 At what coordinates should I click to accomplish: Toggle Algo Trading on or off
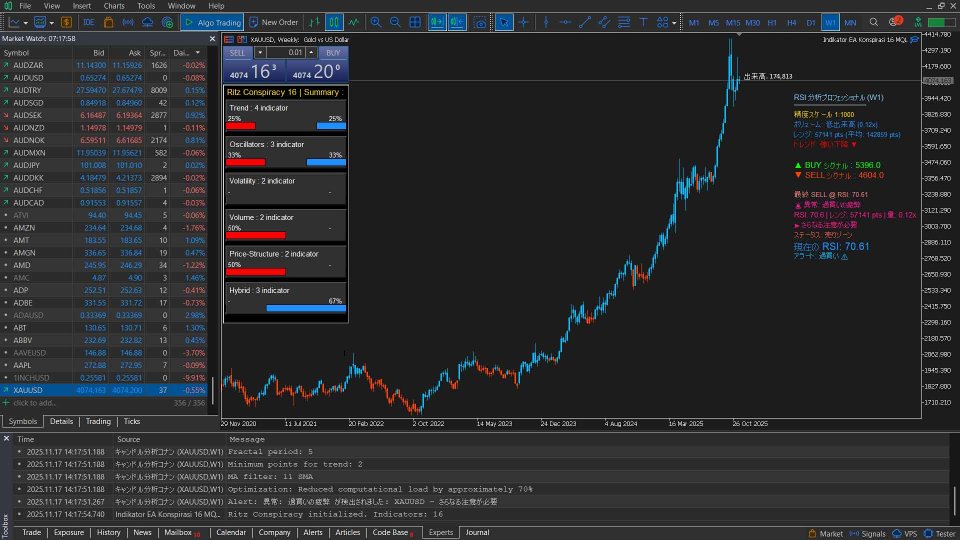[x=212, y=22]
